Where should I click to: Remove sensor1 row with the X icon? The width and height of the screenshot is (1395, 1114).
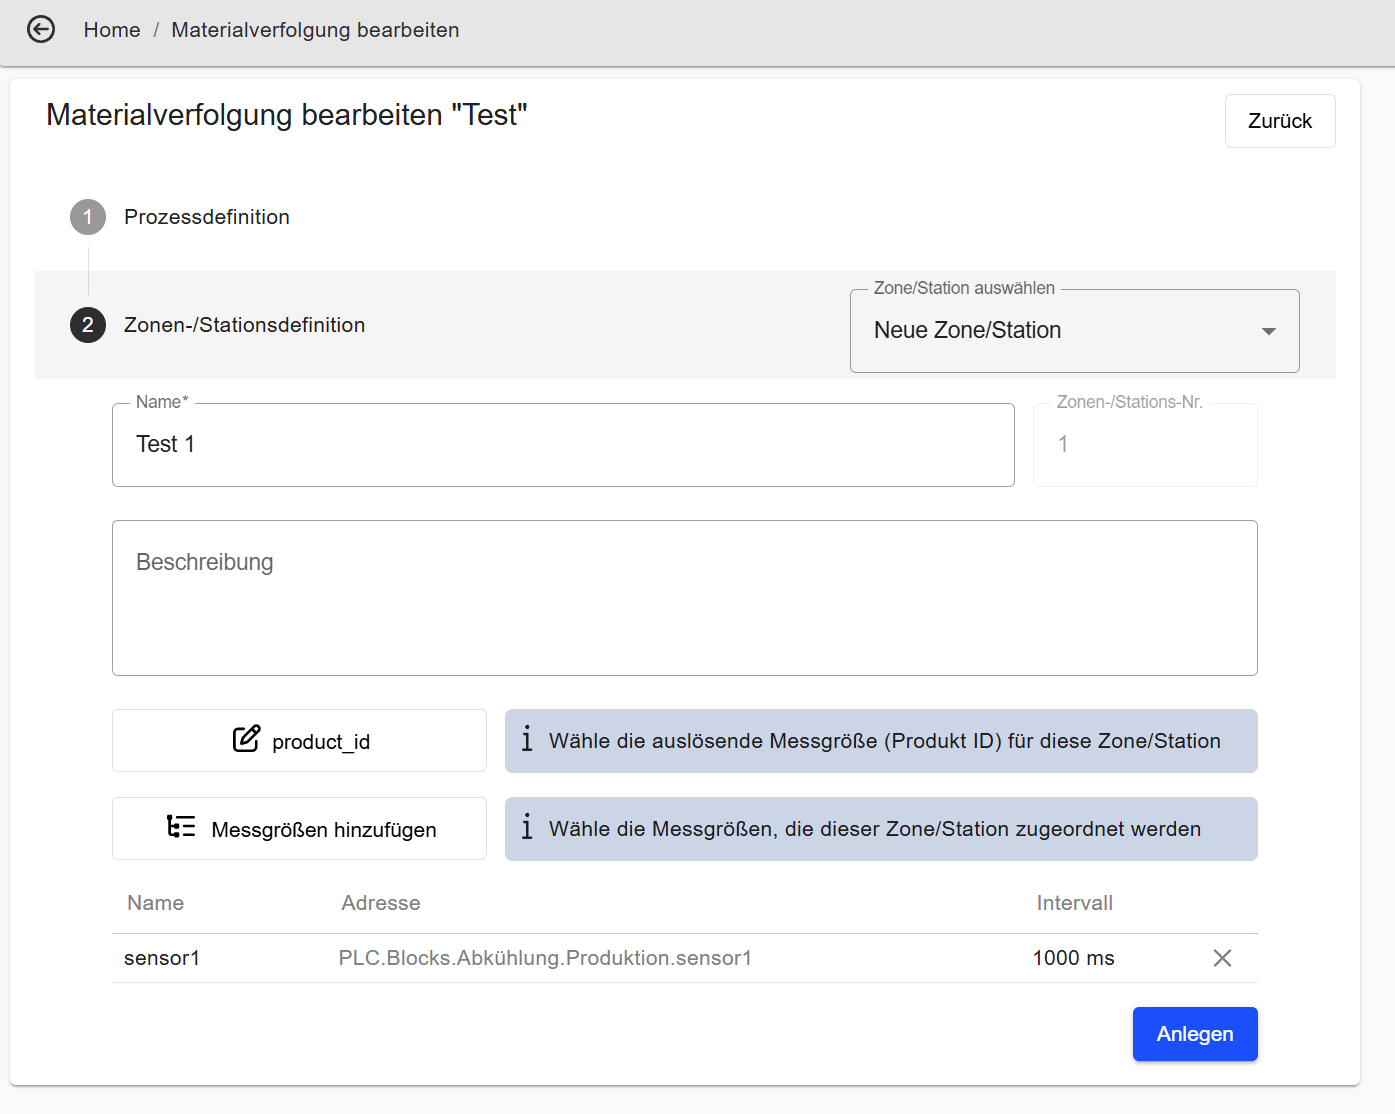tap(1222, 958)
